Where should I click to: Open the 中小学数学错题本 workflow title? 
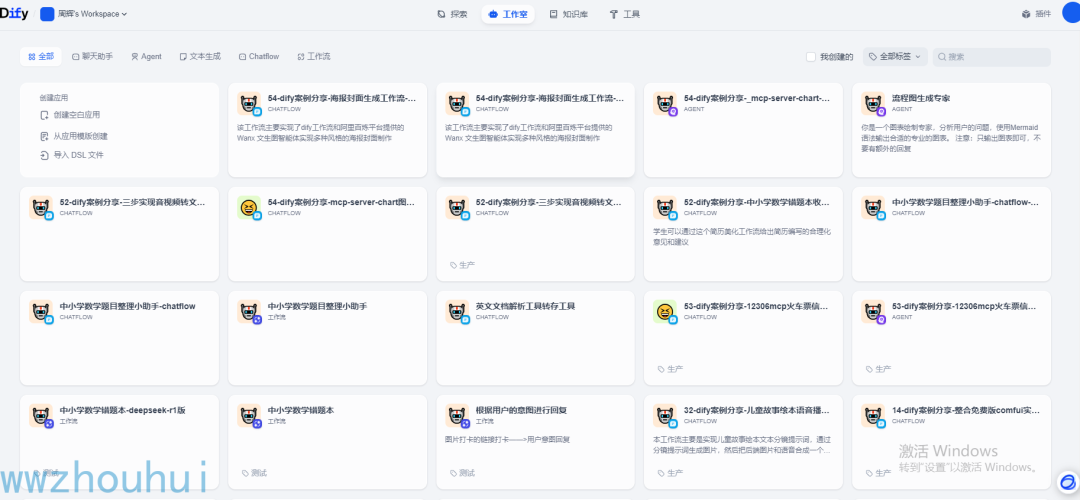pyautogui.click(x=300, y=410)
